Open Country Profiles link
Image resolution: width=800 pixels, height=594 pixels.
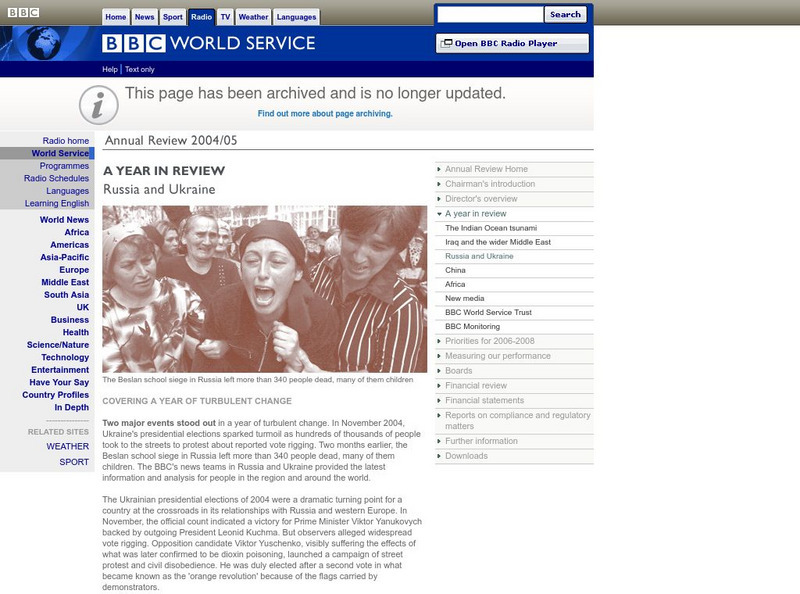tap(56, 395)
